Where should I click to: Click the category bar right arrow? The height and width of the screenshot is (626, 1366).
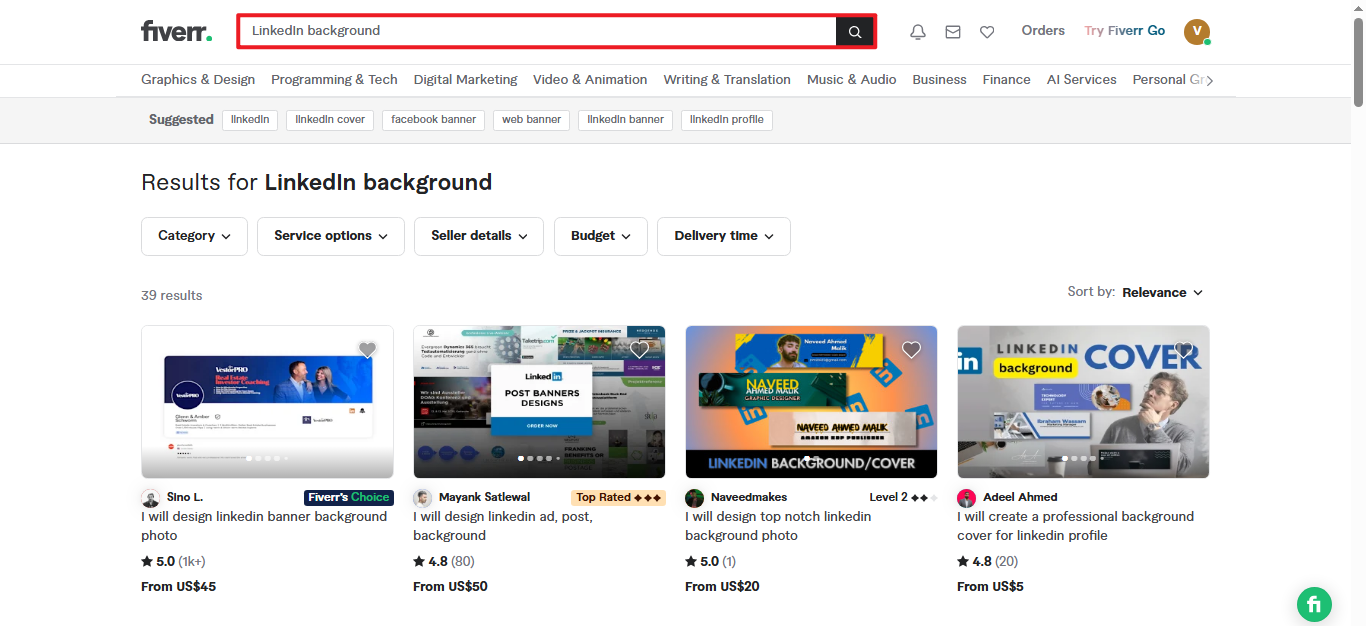pyautogui.click(x=1210, y=80)
